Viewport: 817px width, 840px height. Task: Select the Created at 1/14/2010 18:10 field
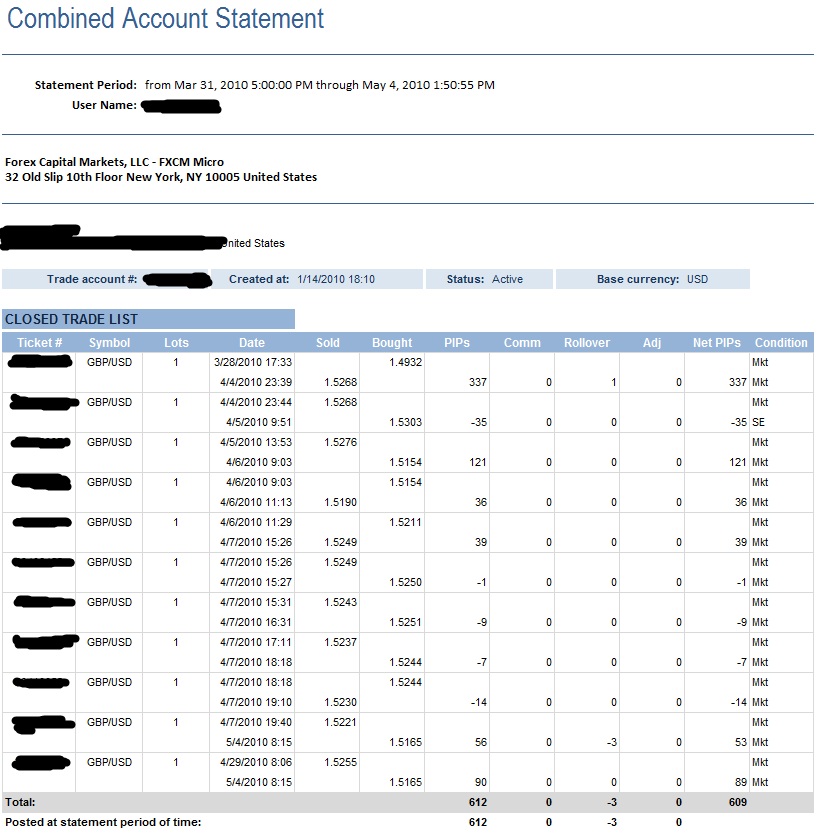pyautogui.click(x=302, y=280)
